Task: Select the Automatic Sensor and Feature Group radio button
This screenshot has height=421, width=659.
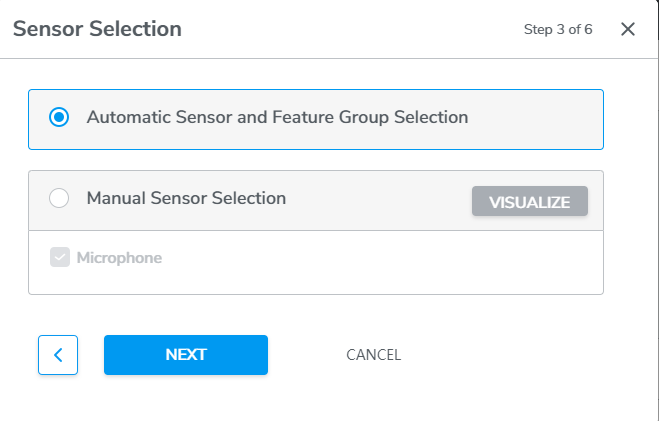Action: click(59, 117)
